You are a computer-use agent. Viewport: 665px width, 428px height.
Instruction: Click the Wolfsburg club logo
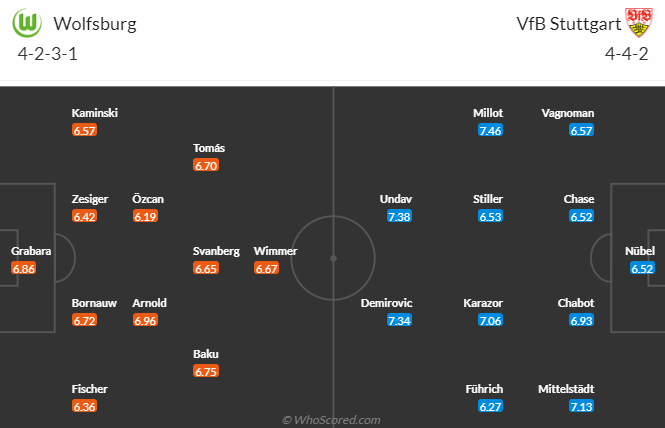click(x=29, y=22)
